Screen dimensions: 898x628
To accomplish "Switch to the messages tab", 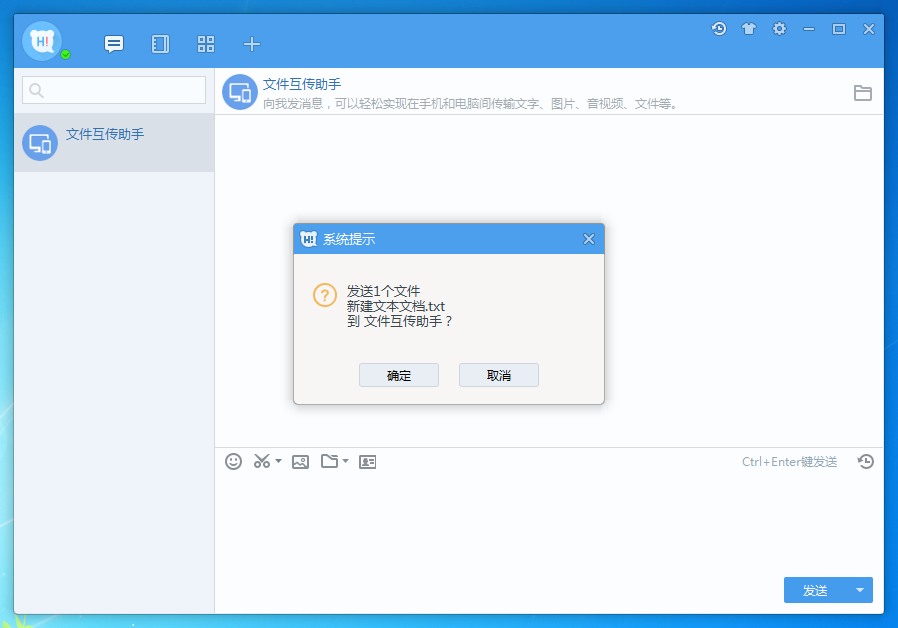I will coord(113,44).
